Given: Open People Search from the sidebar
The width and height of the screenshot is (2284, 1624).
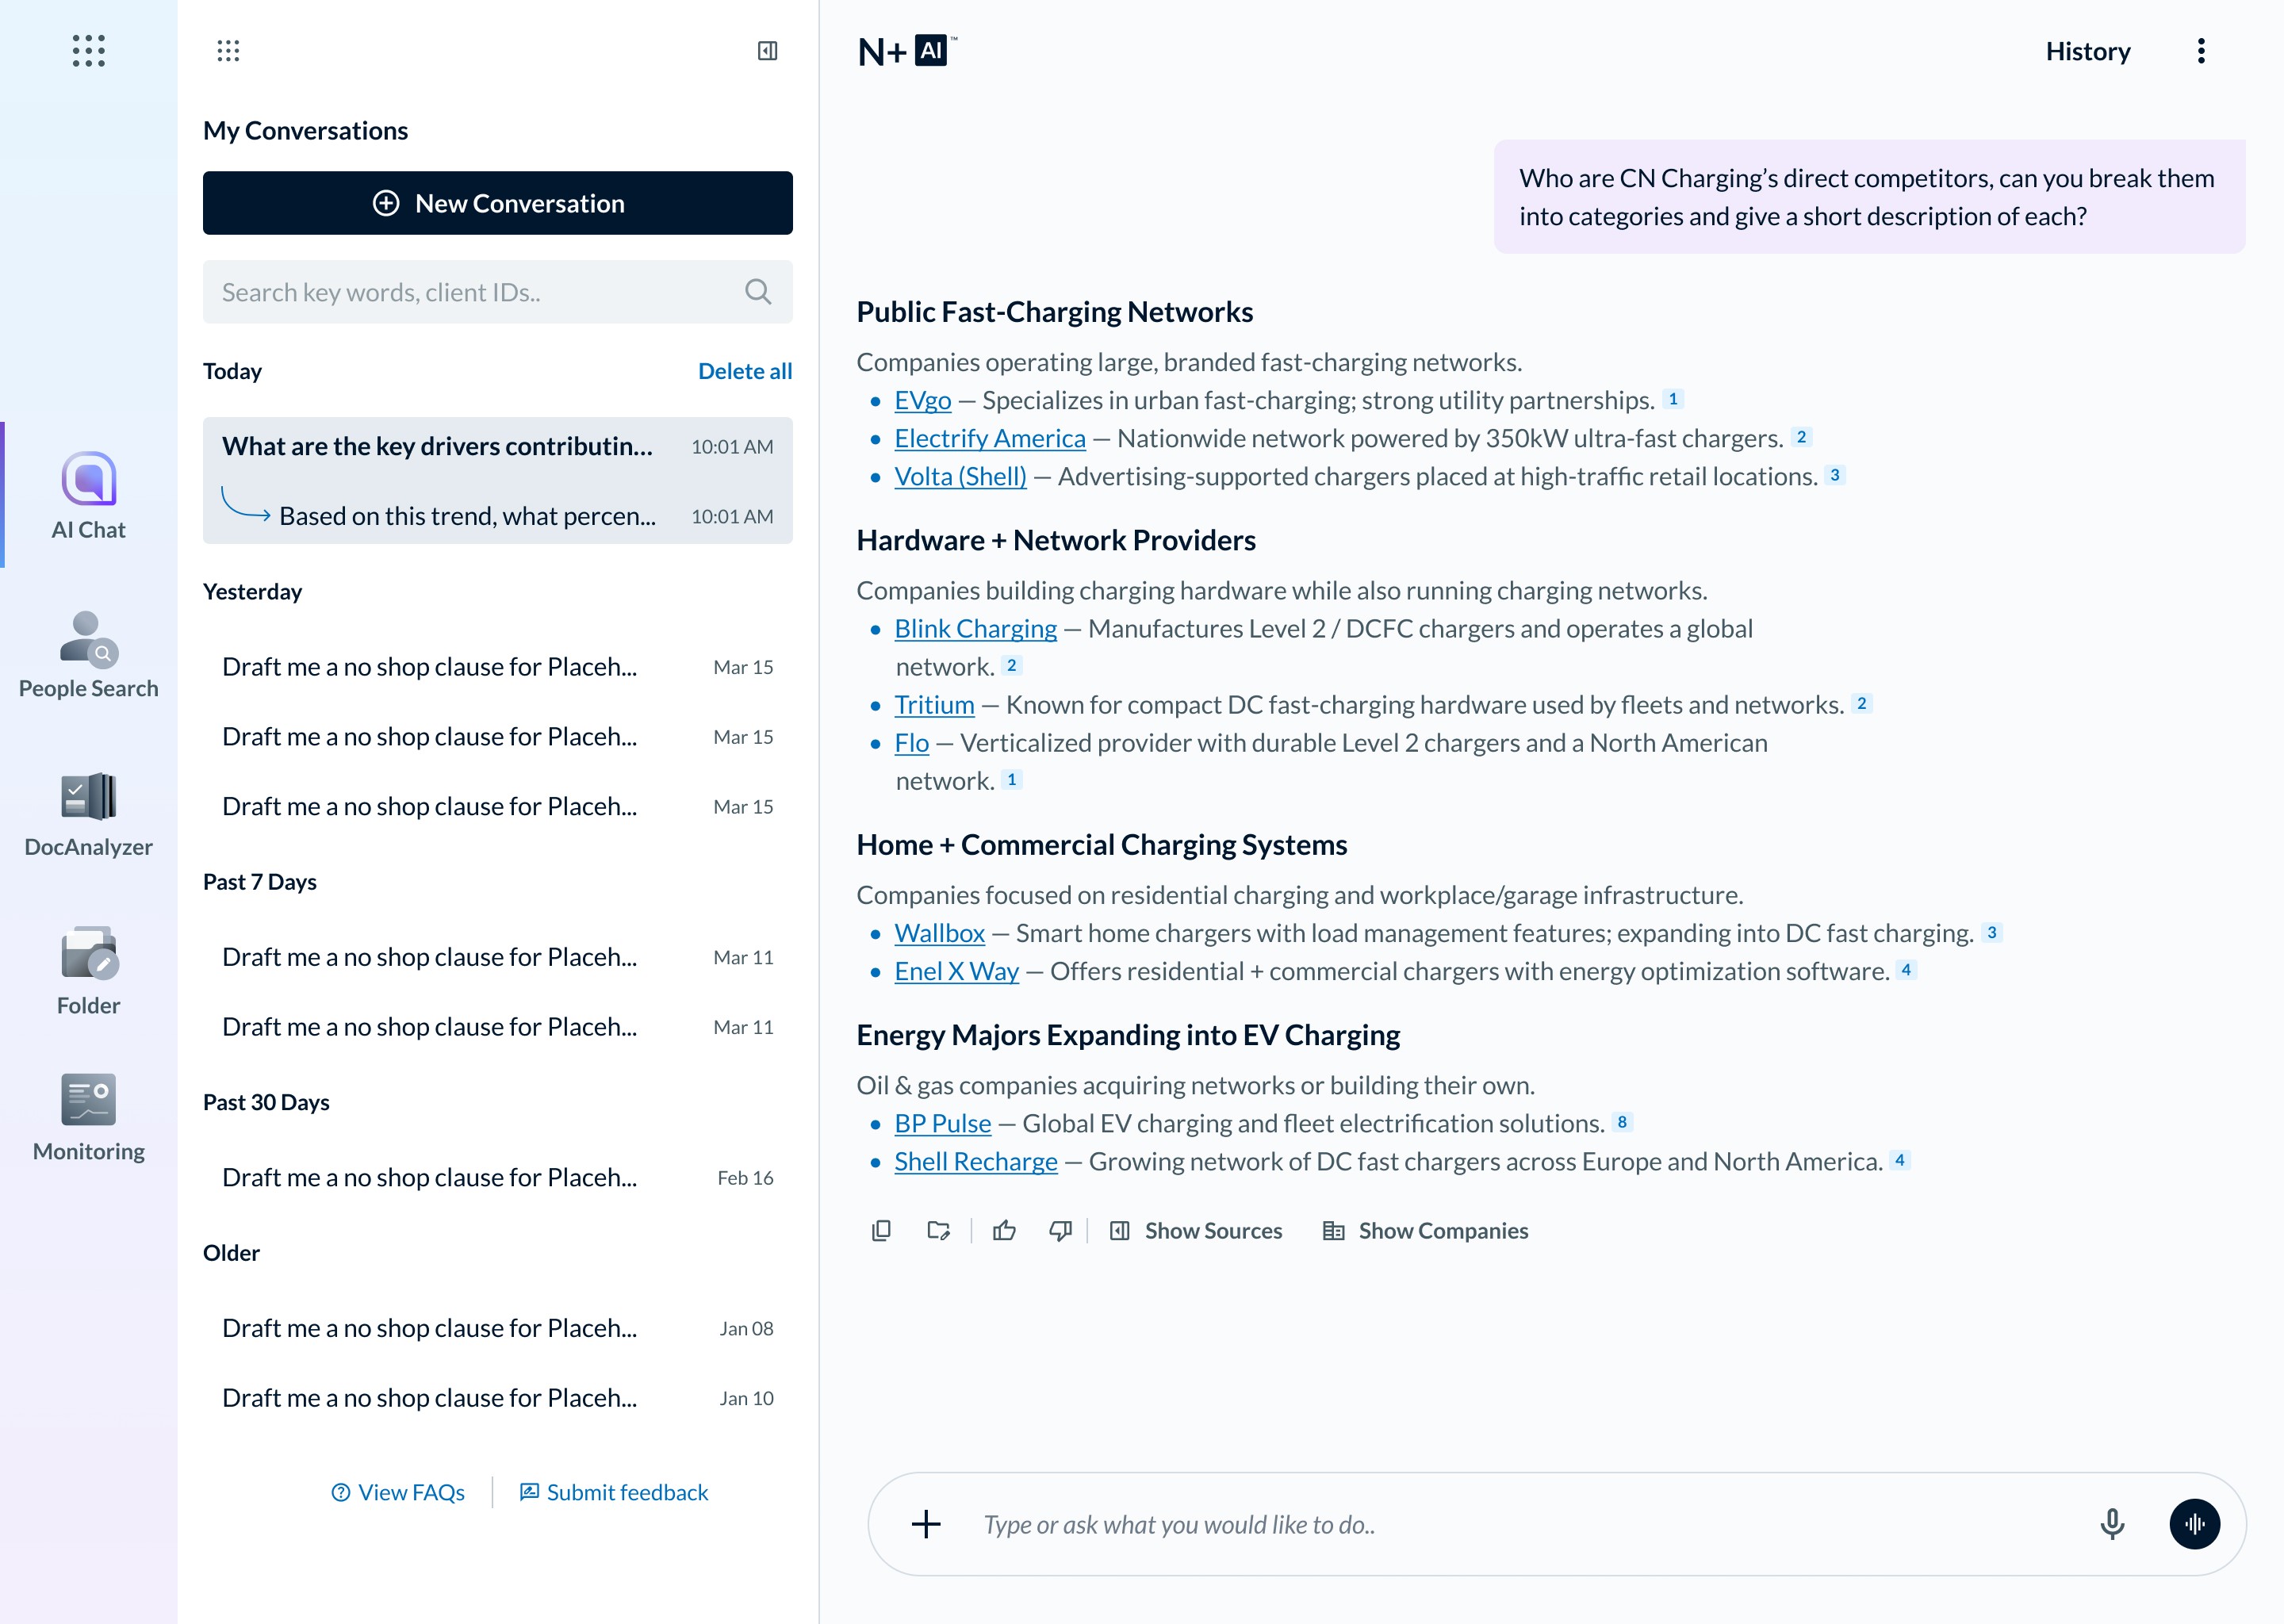Looking at the screenshot, I should point(88,655).
